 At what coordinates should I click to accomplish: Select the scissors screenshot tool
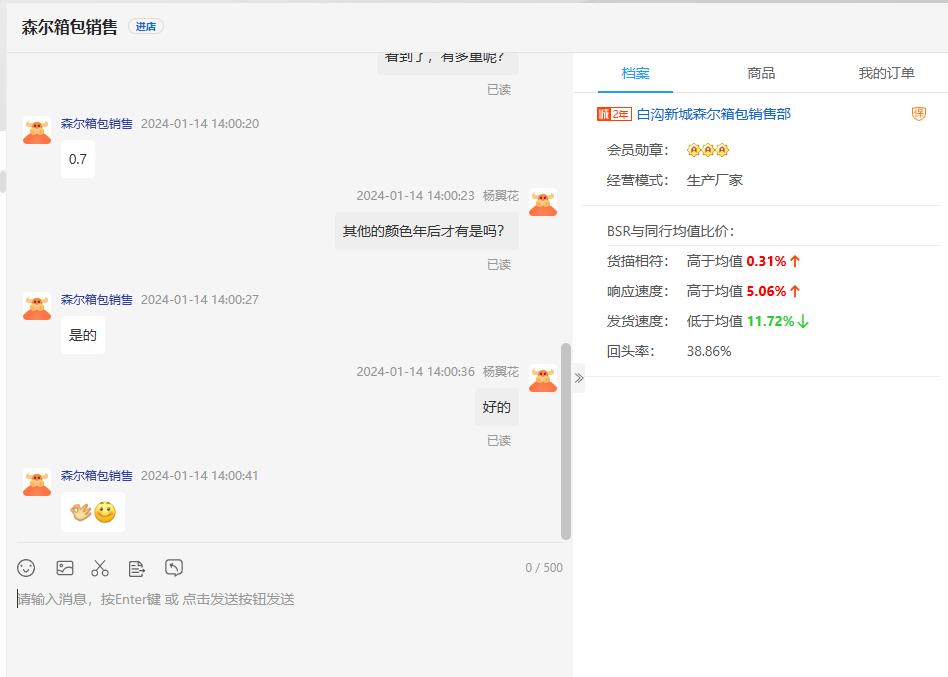tap(100, 568)
